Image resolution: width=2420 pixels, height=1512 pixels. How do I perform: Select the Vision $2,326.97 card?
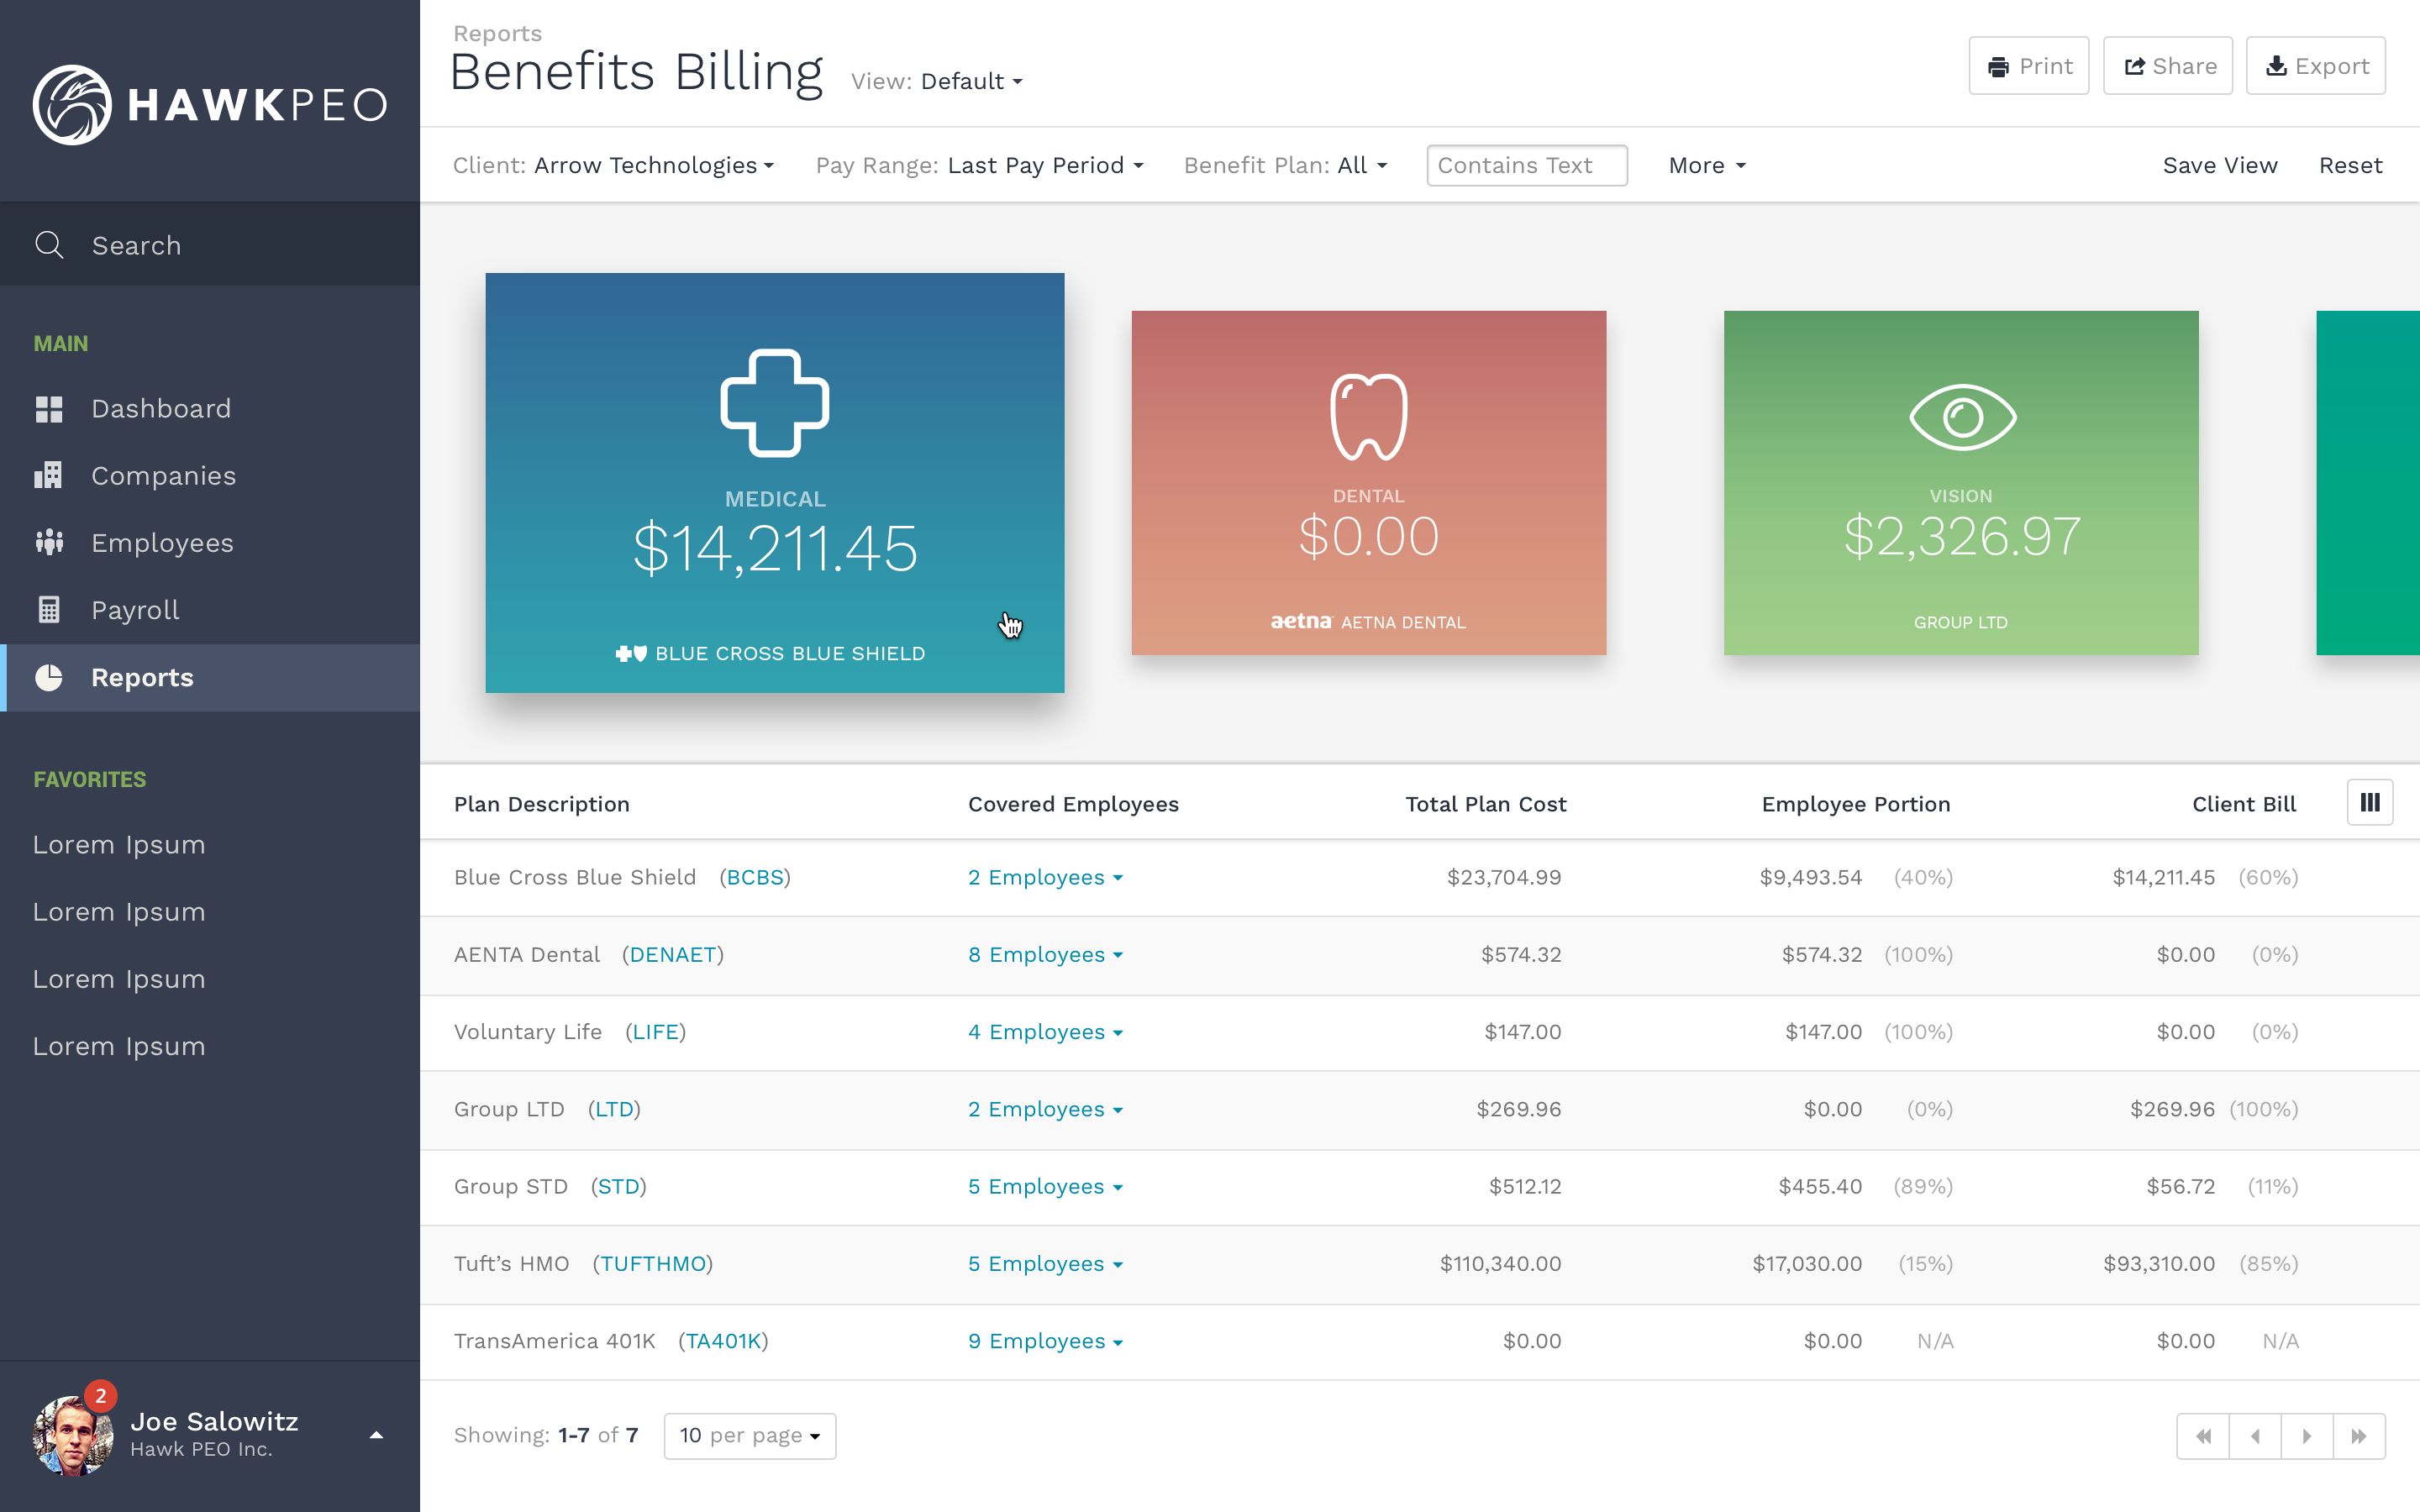(x=1961, y=483)
